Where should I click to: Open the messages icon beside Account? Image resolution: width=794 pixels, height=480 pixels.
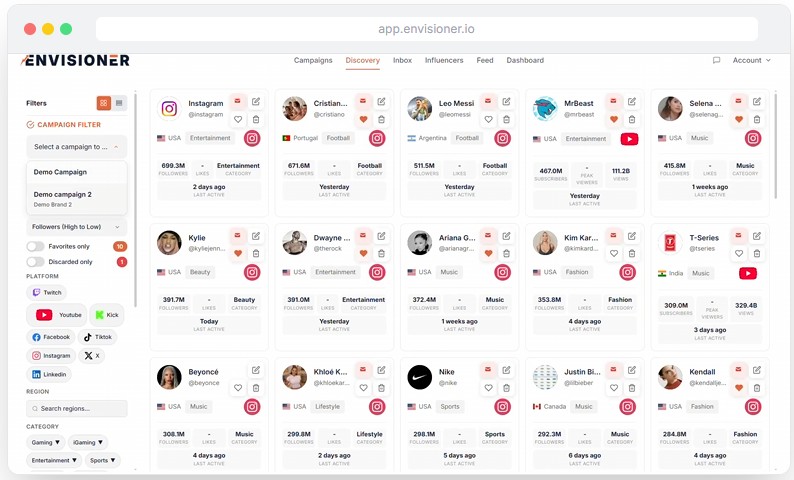716,60
